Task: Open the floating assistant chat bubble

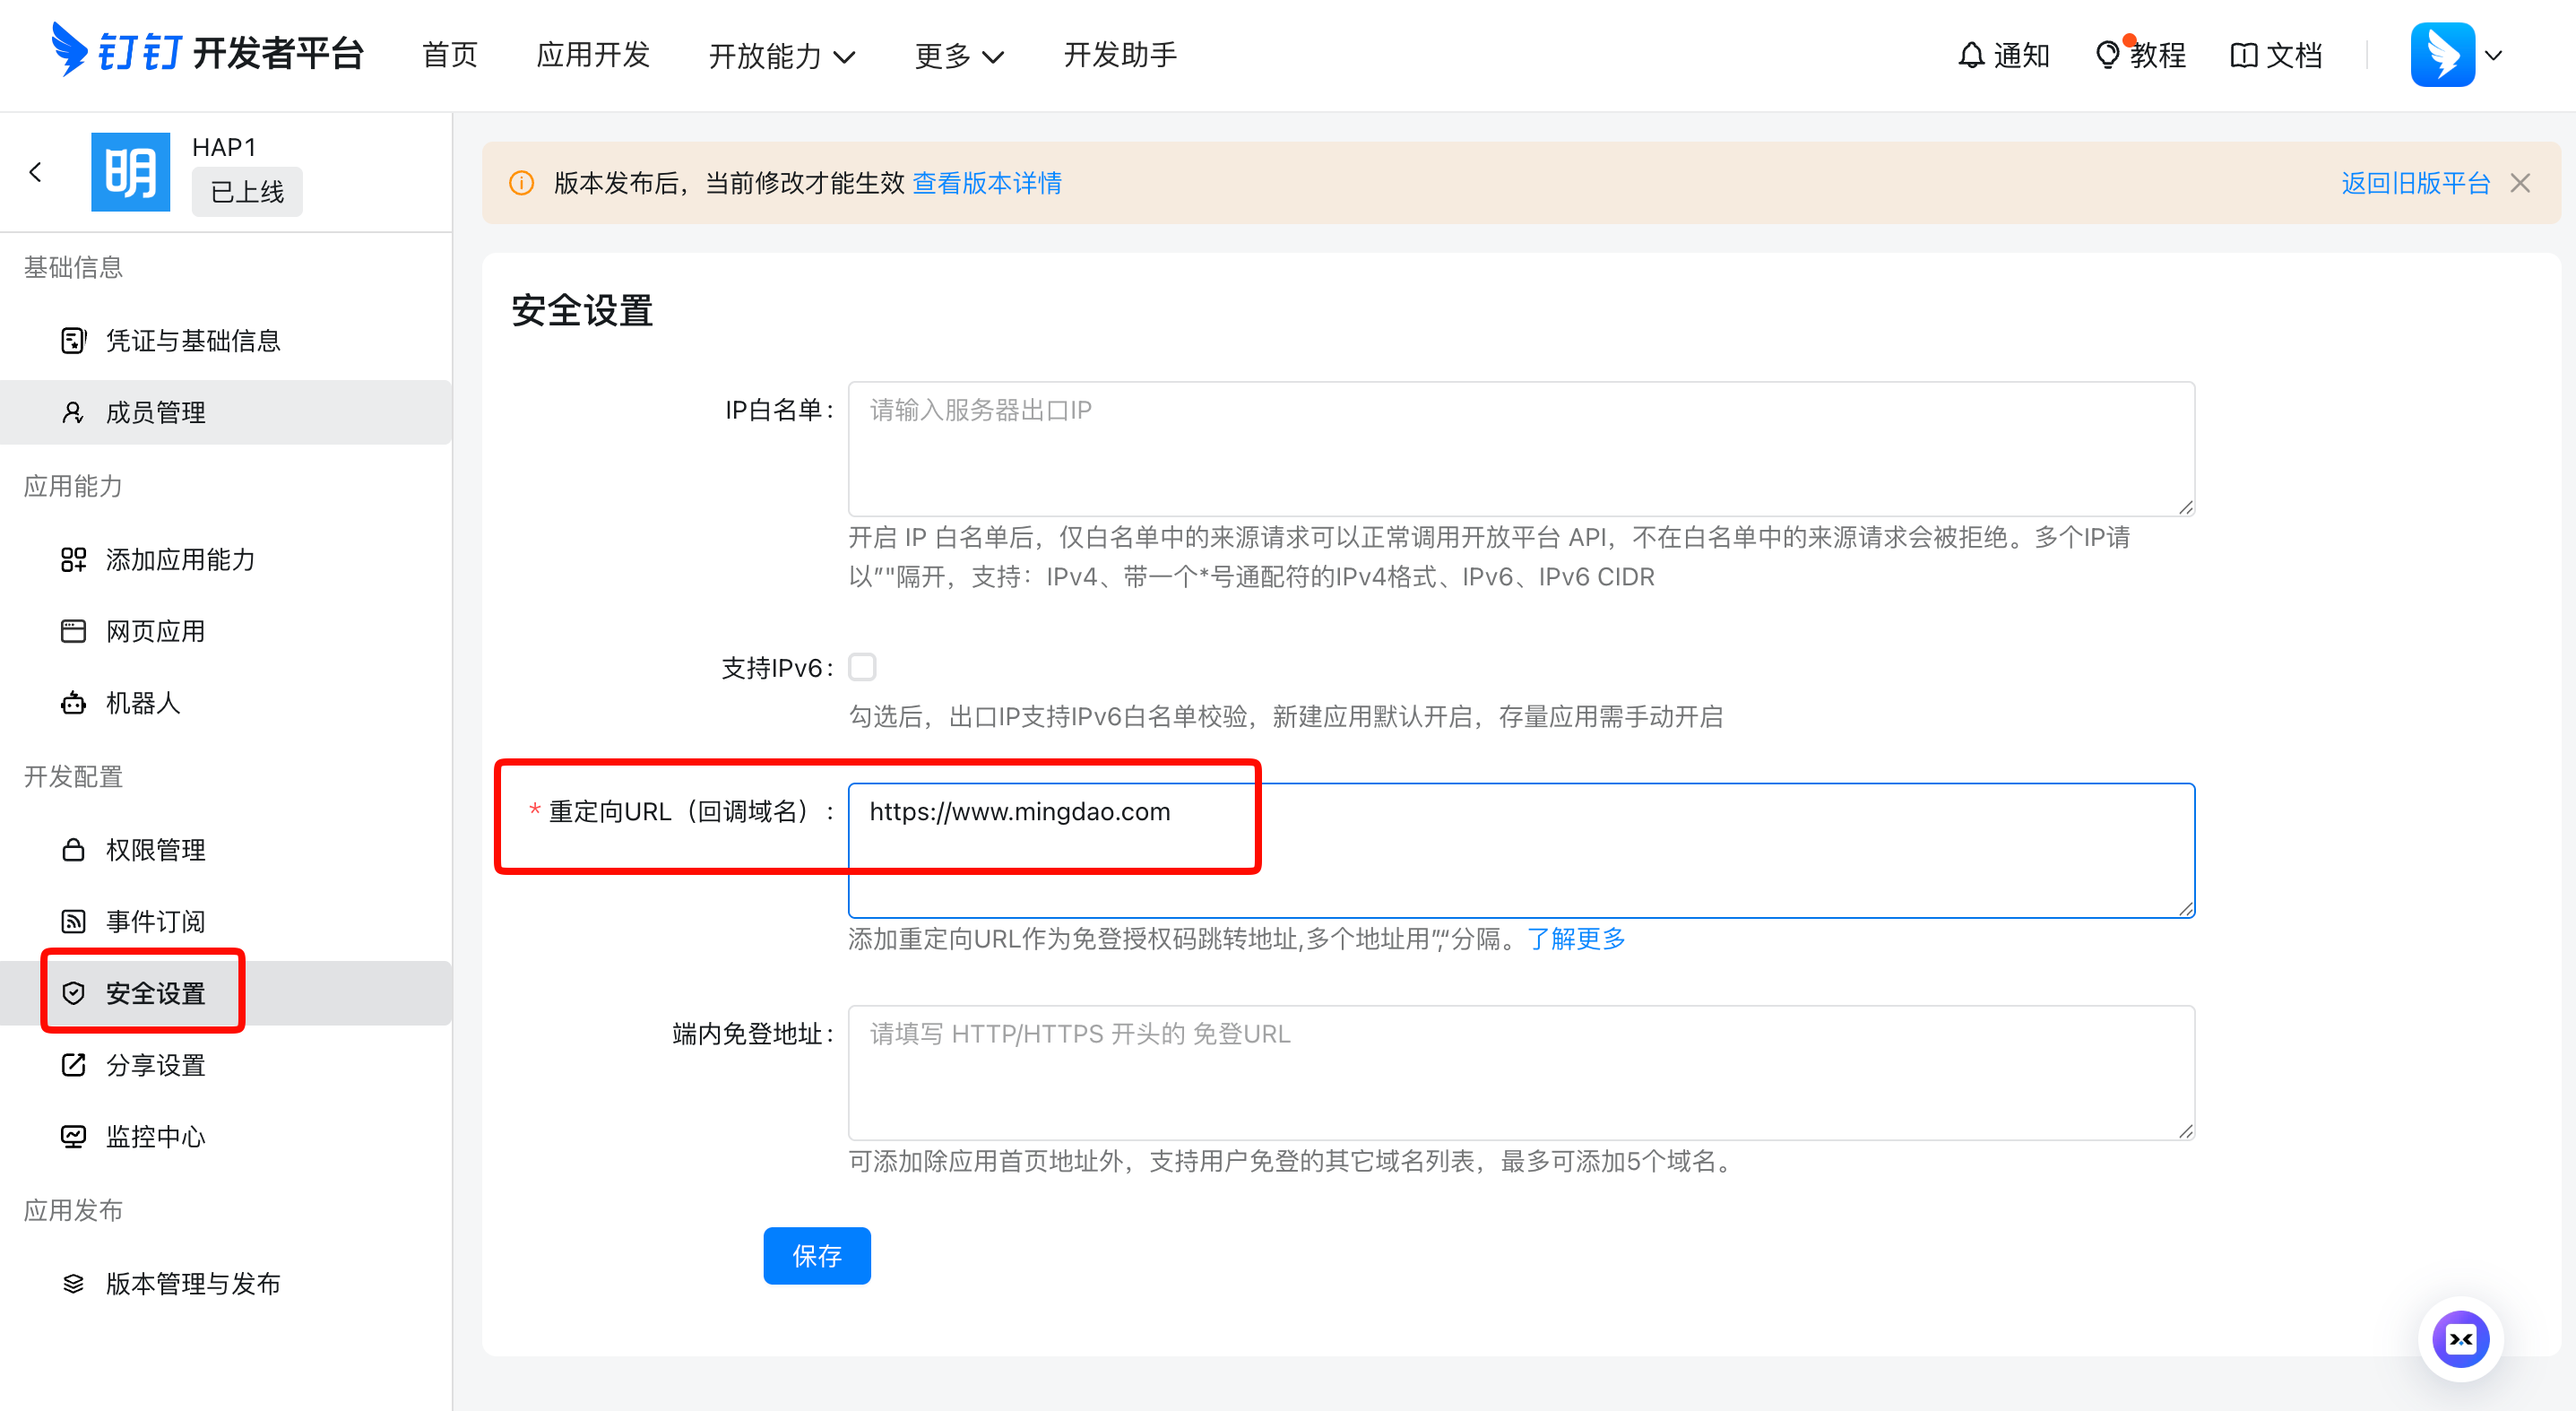Action: (x=2460, y=1339)
